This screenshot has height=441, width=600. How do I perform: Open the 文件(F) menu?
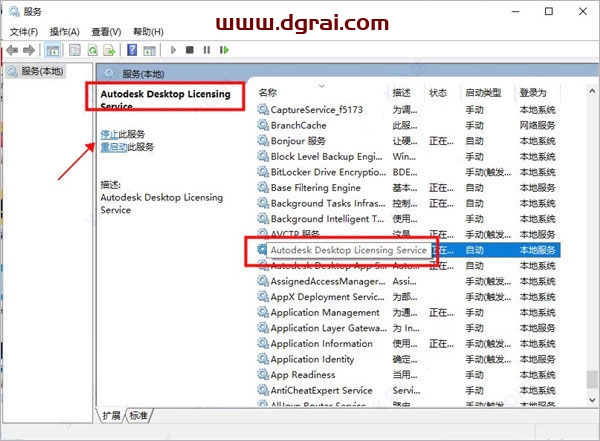tap(24, 32)
